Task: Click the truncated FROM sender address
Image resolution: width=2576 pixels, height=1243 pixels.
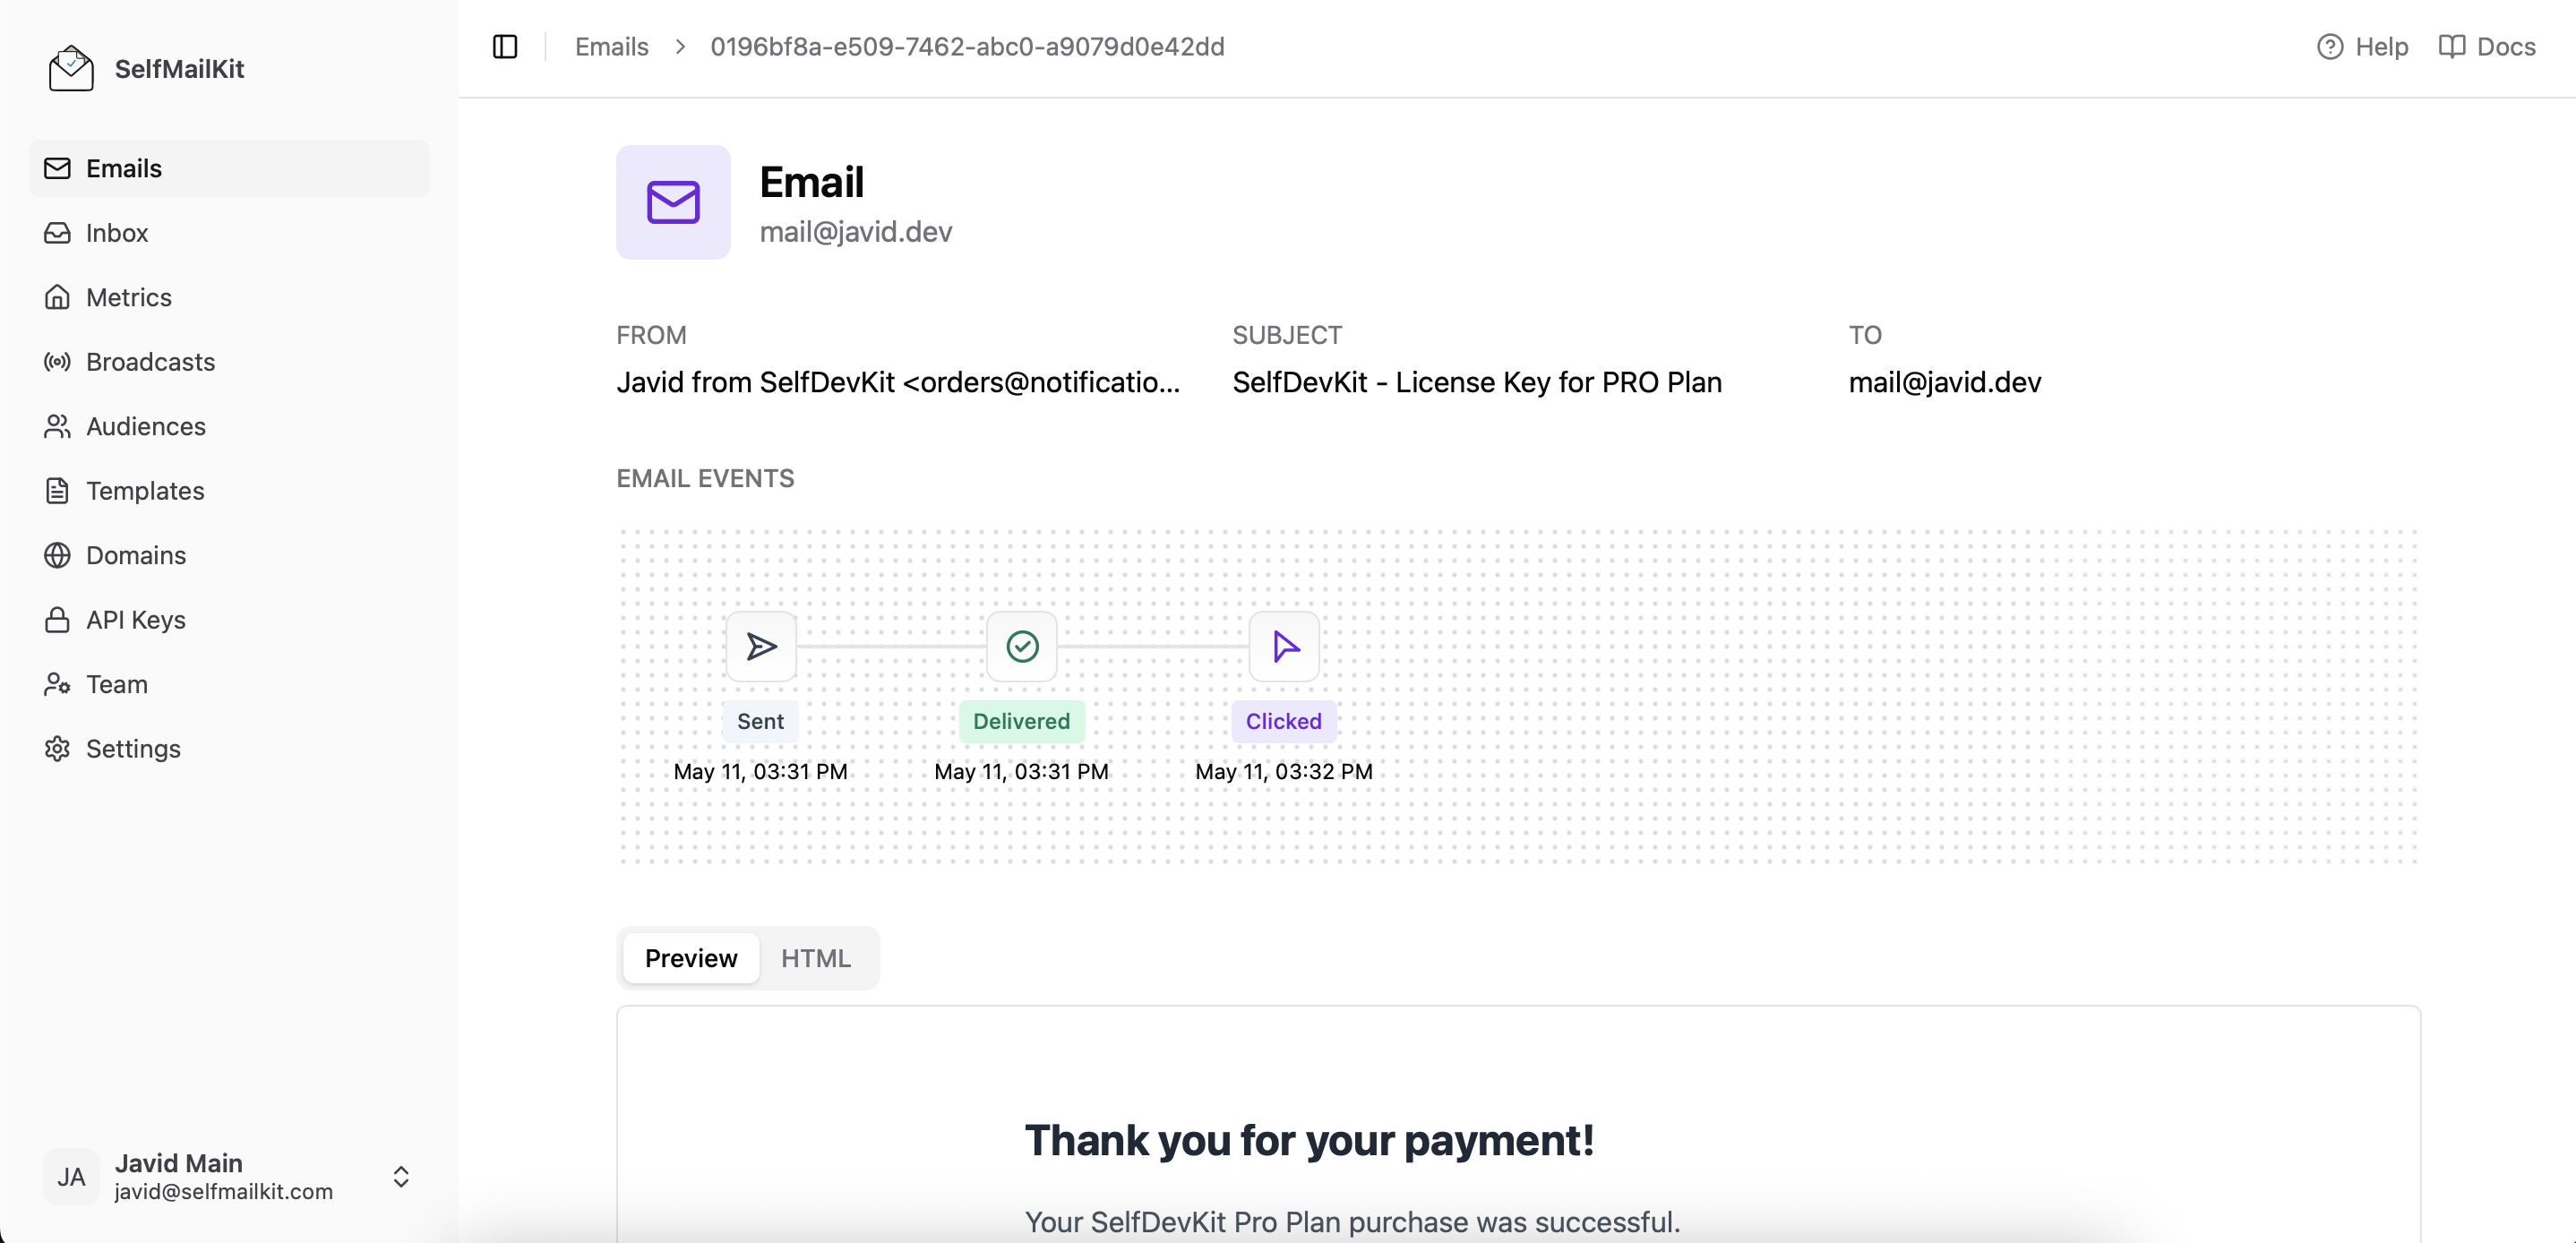Action: point(898,382)
